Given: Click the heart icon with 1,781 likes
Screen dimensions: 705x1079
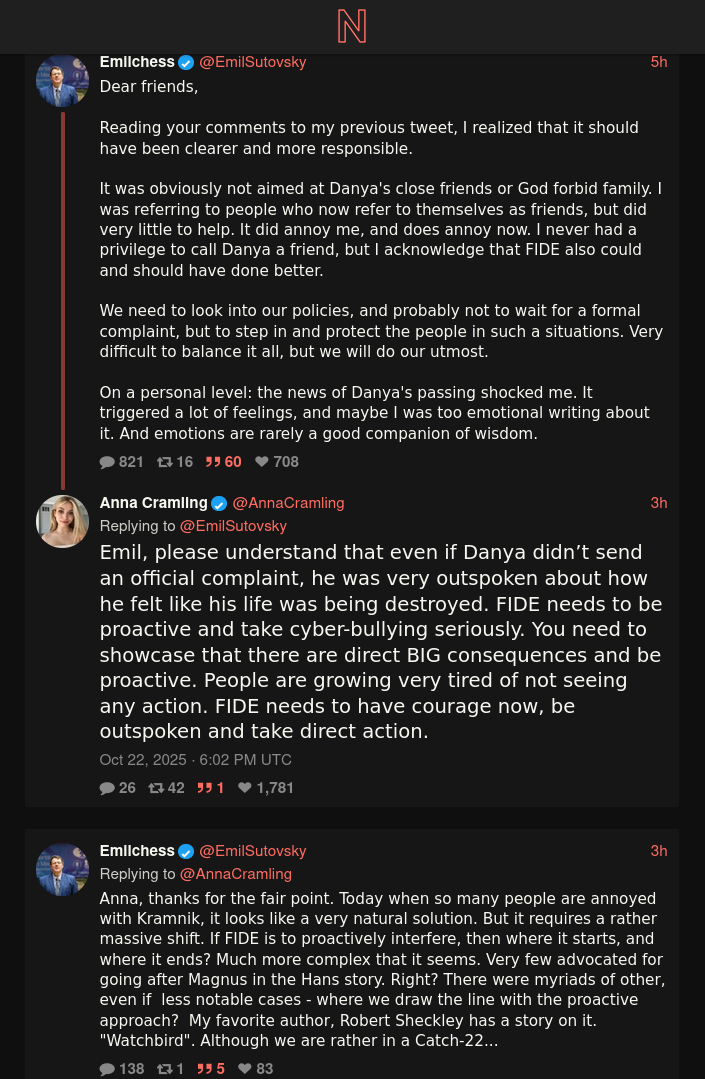Looking at the screenshot, I should (x=245, y=788).
